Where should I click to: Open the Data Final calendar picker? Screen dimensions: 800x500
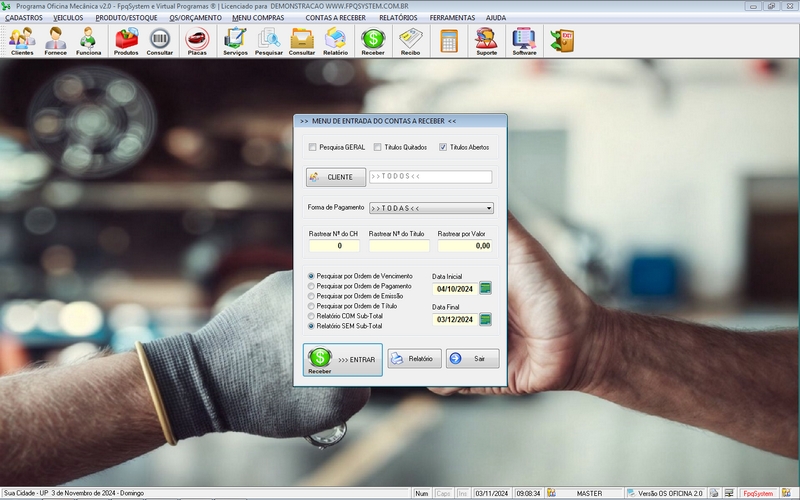(x=486, y=320)
